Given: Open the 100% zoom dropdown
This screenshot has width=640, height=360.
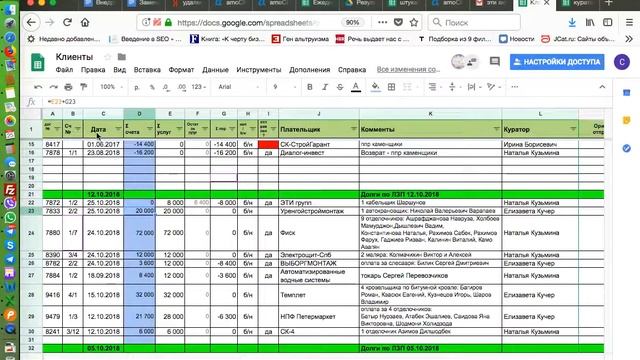Looking at the screenshot, I should pos(111,87).
